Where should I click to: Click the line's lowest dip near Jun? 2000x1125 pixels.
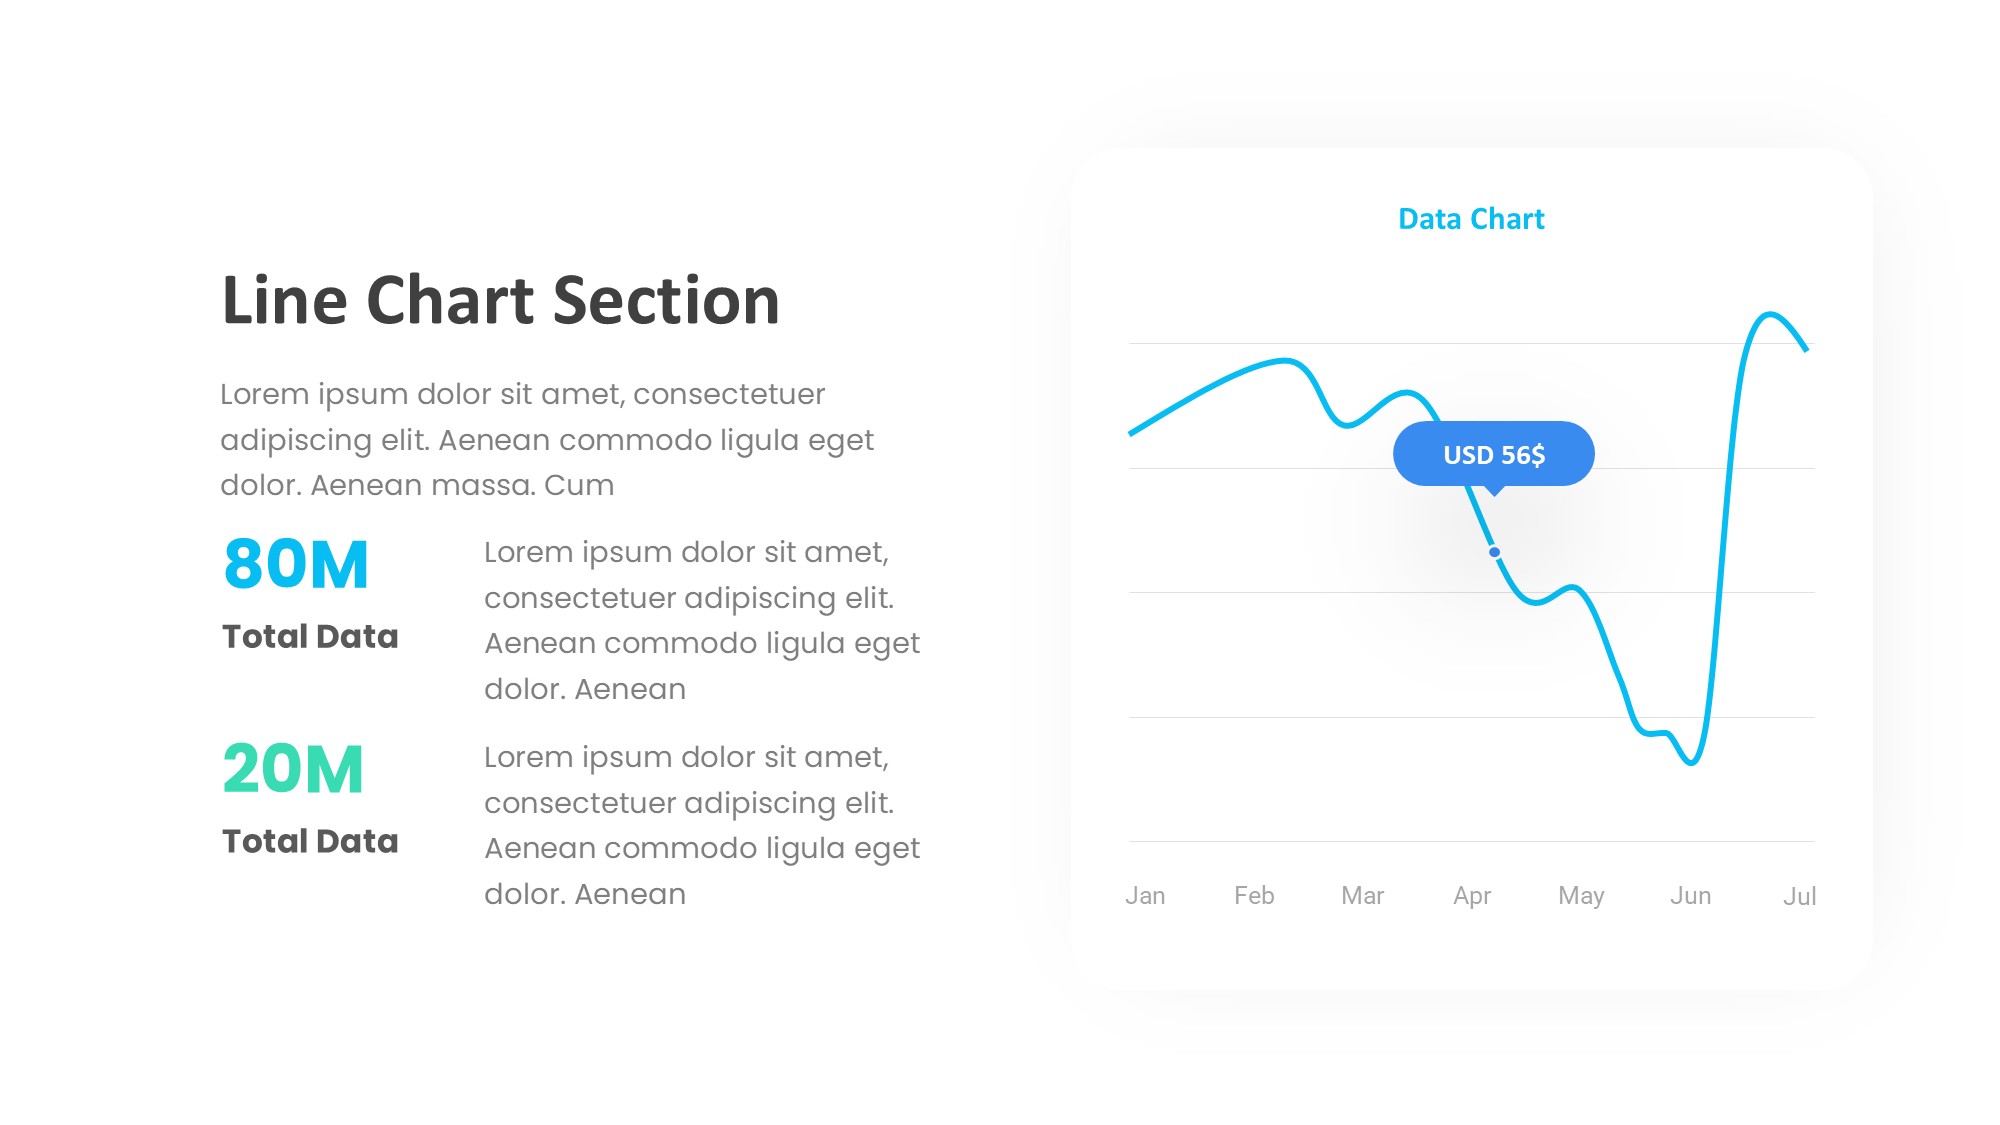pos(1691,763)
